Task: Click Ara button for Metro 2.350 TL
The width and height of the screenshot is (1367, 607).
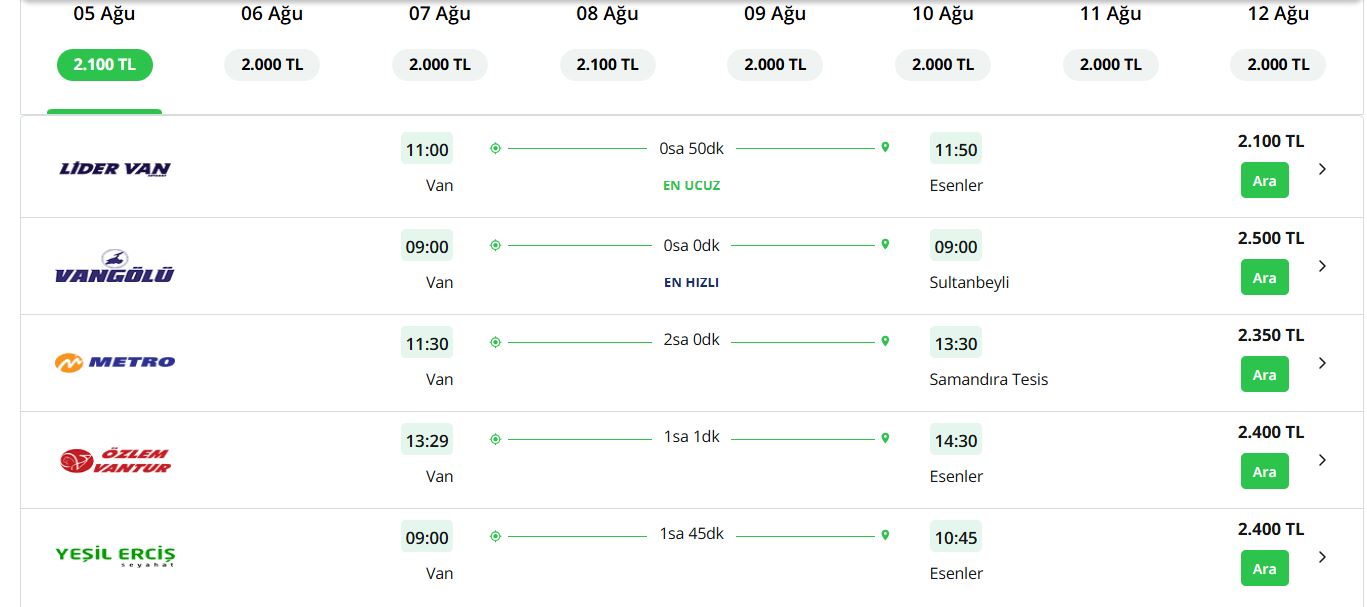Action: 1265,375
